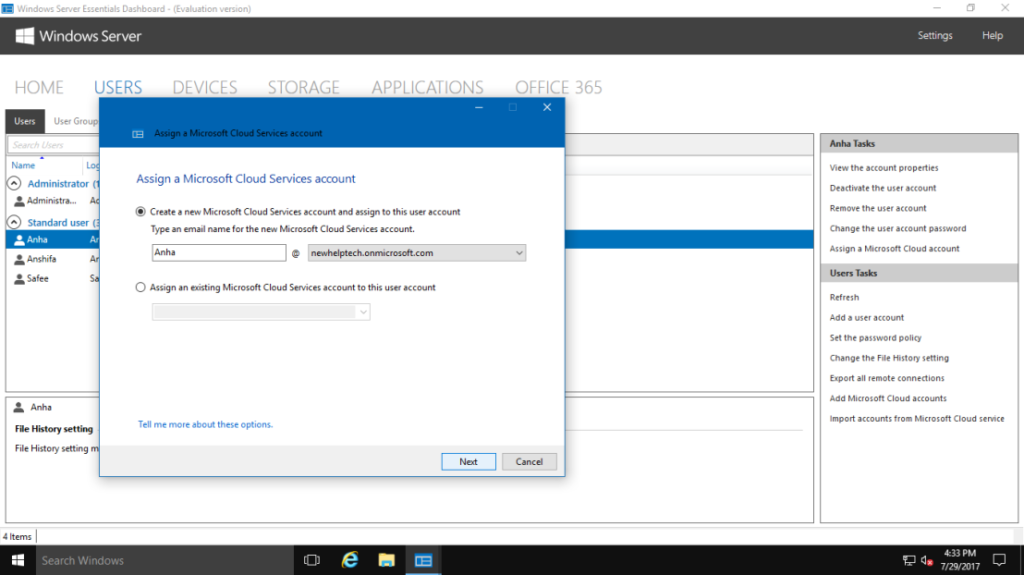Switch to the USERS tab
The height and width of the screenshot is (575, 1024).
[x=118, y=88]
